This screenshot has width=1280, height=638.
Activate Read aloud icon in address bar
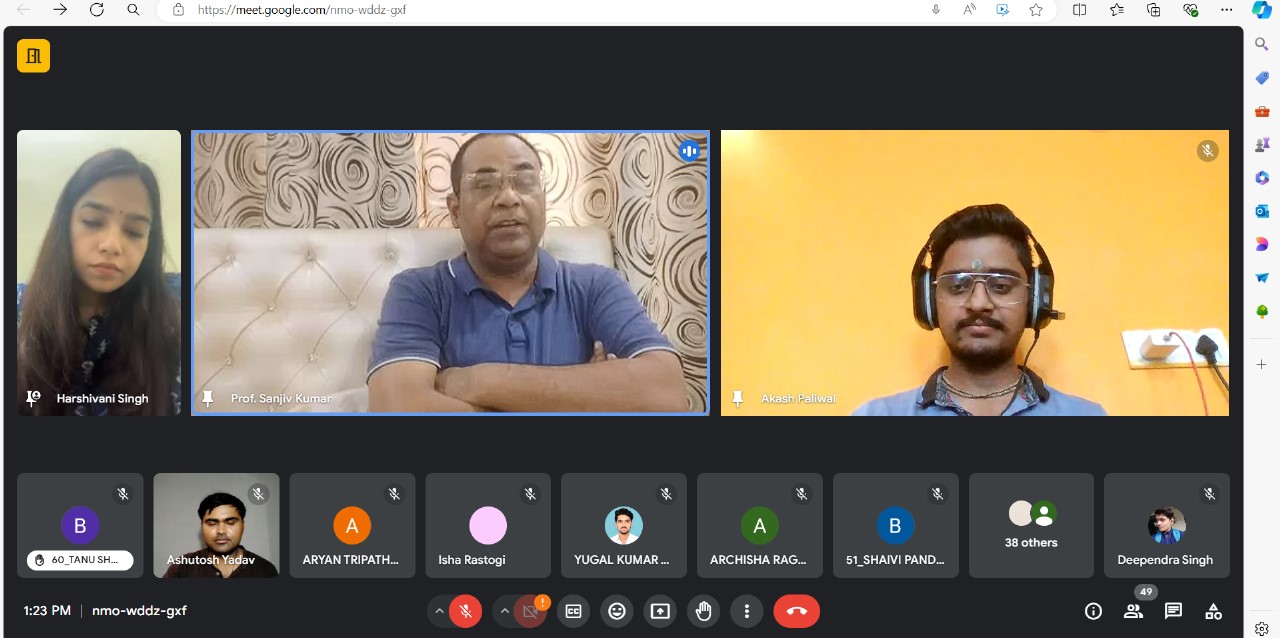(x=969, y=10)
